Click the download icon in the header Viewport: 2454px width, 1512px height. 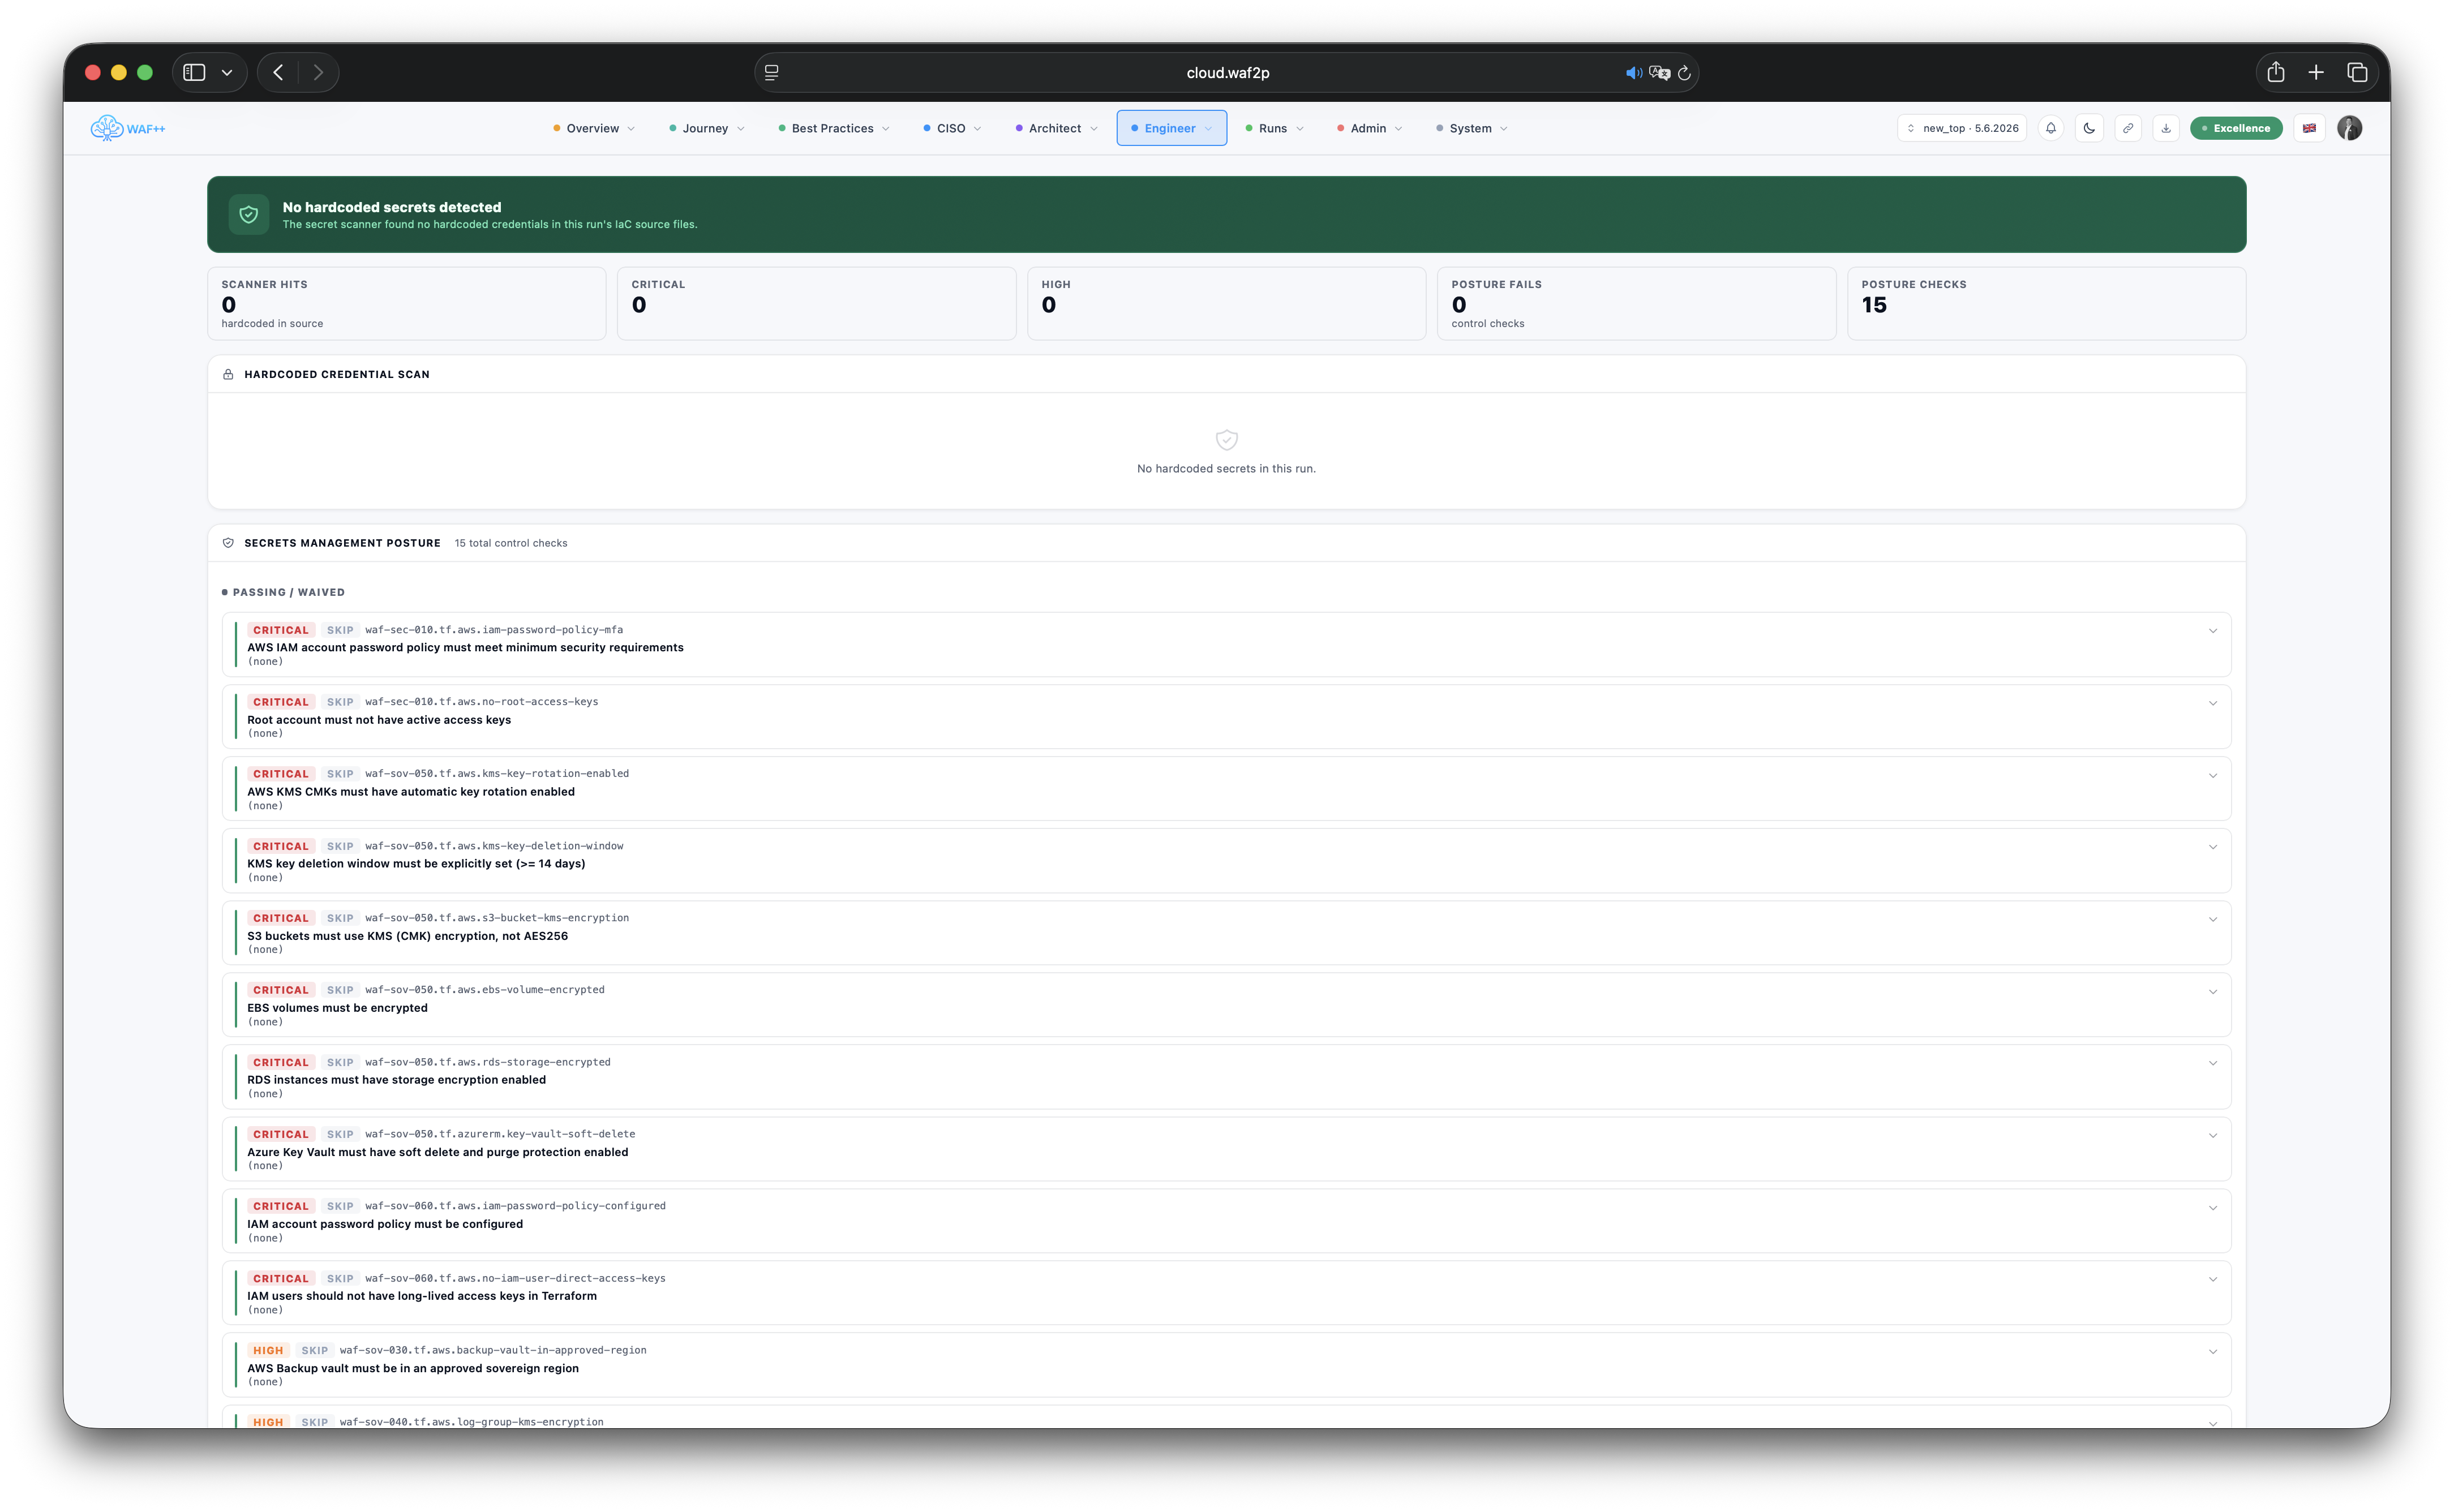pyautogui.click(x=2166, y=128)
